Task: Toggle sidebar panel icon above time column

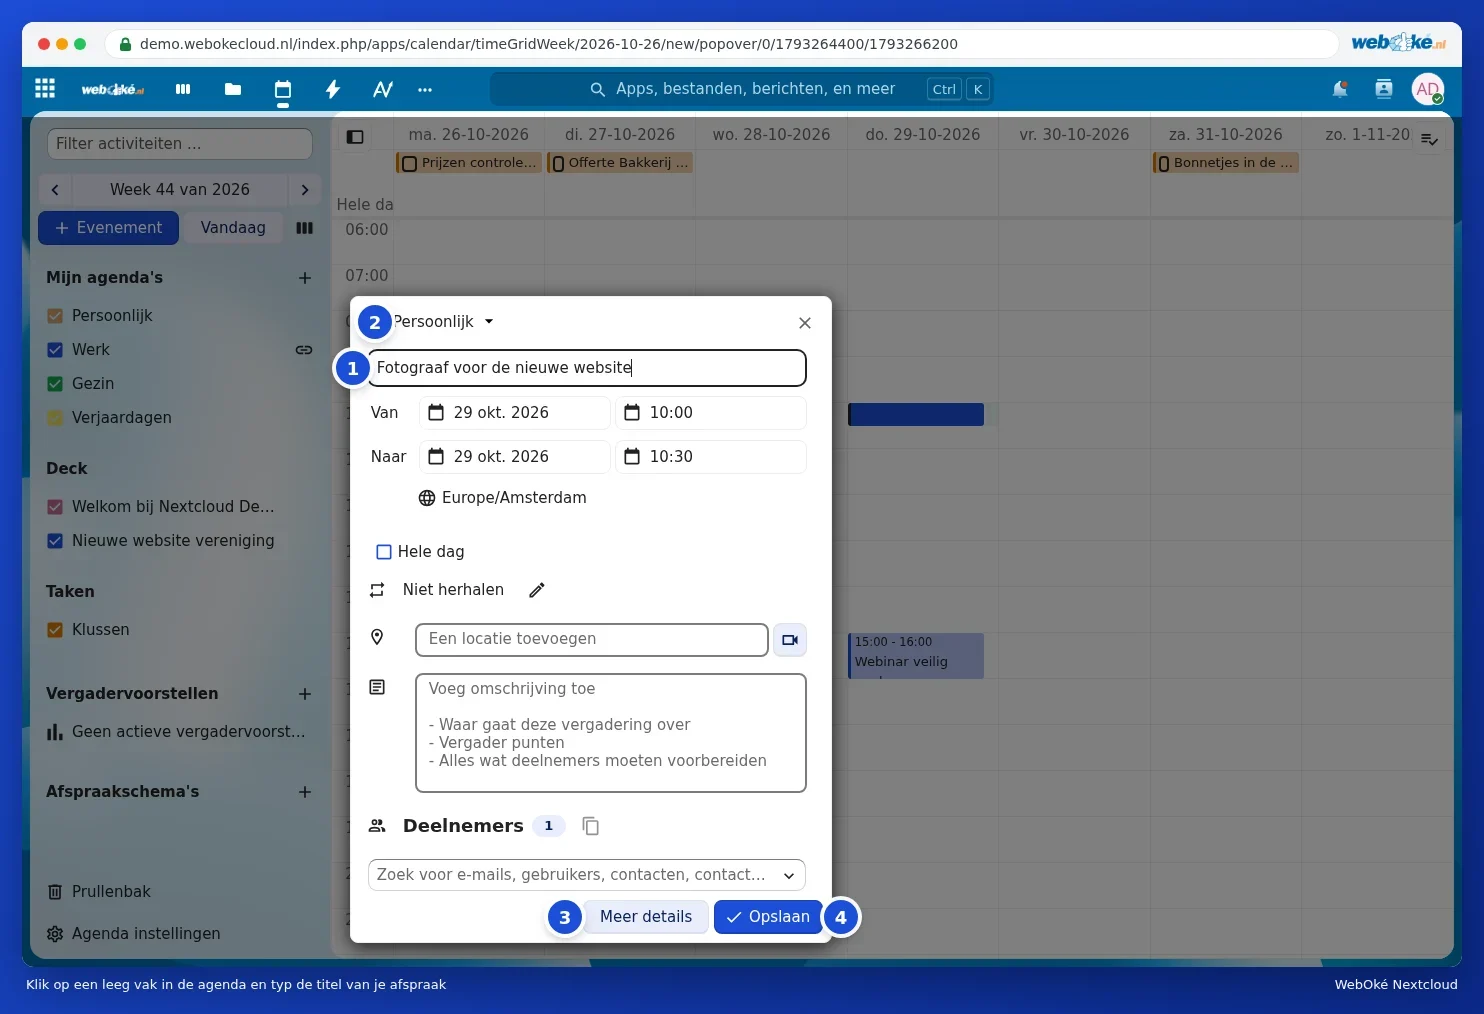Action: point(355,137)
